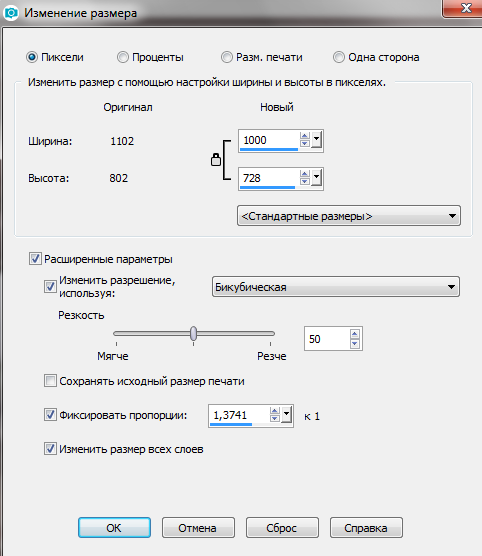
Task: Decrease aspect ratio value down arrow
Action: pos(275,418)
